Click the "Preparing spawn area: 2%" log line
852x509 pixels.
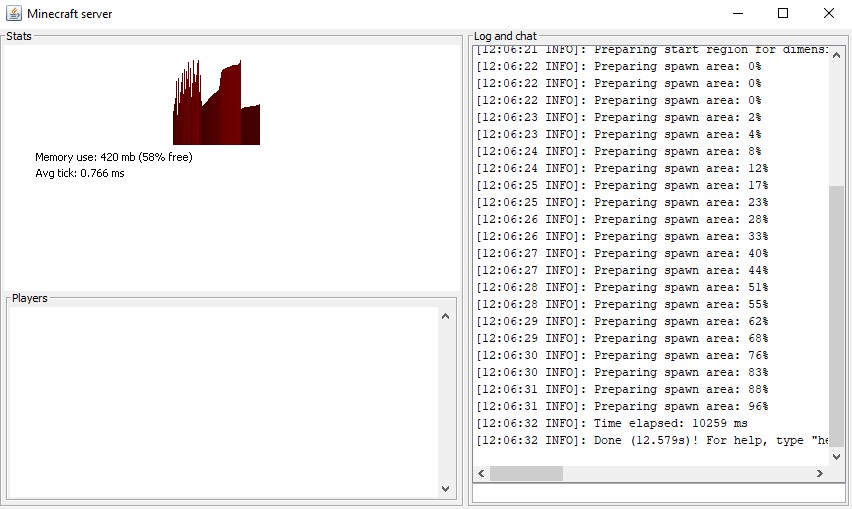pyautogui.click(x=619, y=117)
